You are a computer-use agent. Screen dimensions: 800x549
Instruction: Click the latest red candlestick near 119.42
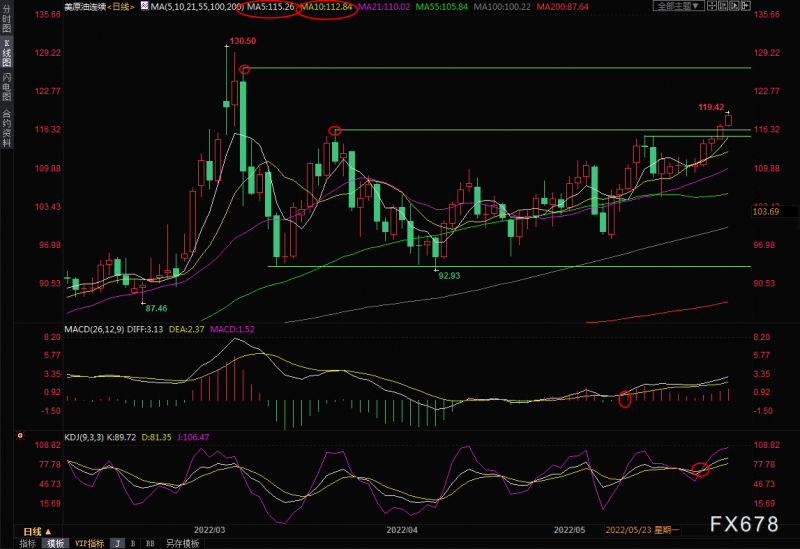728,120
